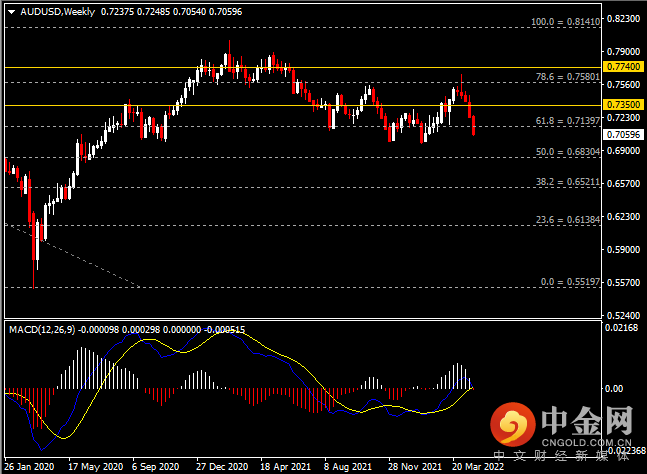647x474 pixels.
Task: Select the 0.0 = 0.55197 Fibonacci label
Action: [x=570, y=282]
